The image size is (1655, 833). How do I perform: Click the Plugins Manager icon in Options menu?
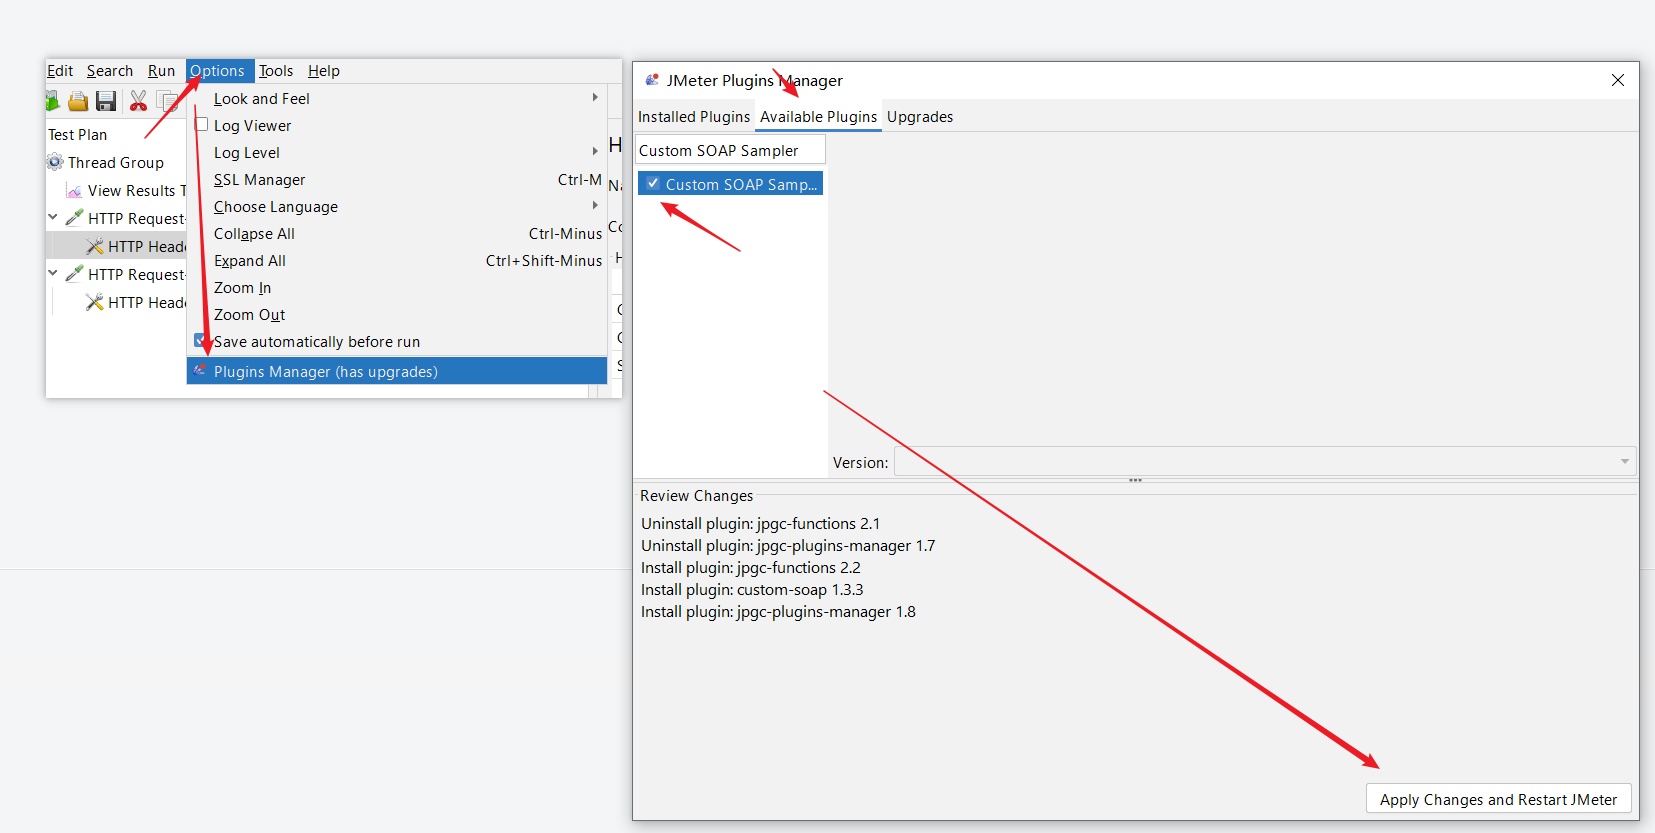tap(200, 371)
